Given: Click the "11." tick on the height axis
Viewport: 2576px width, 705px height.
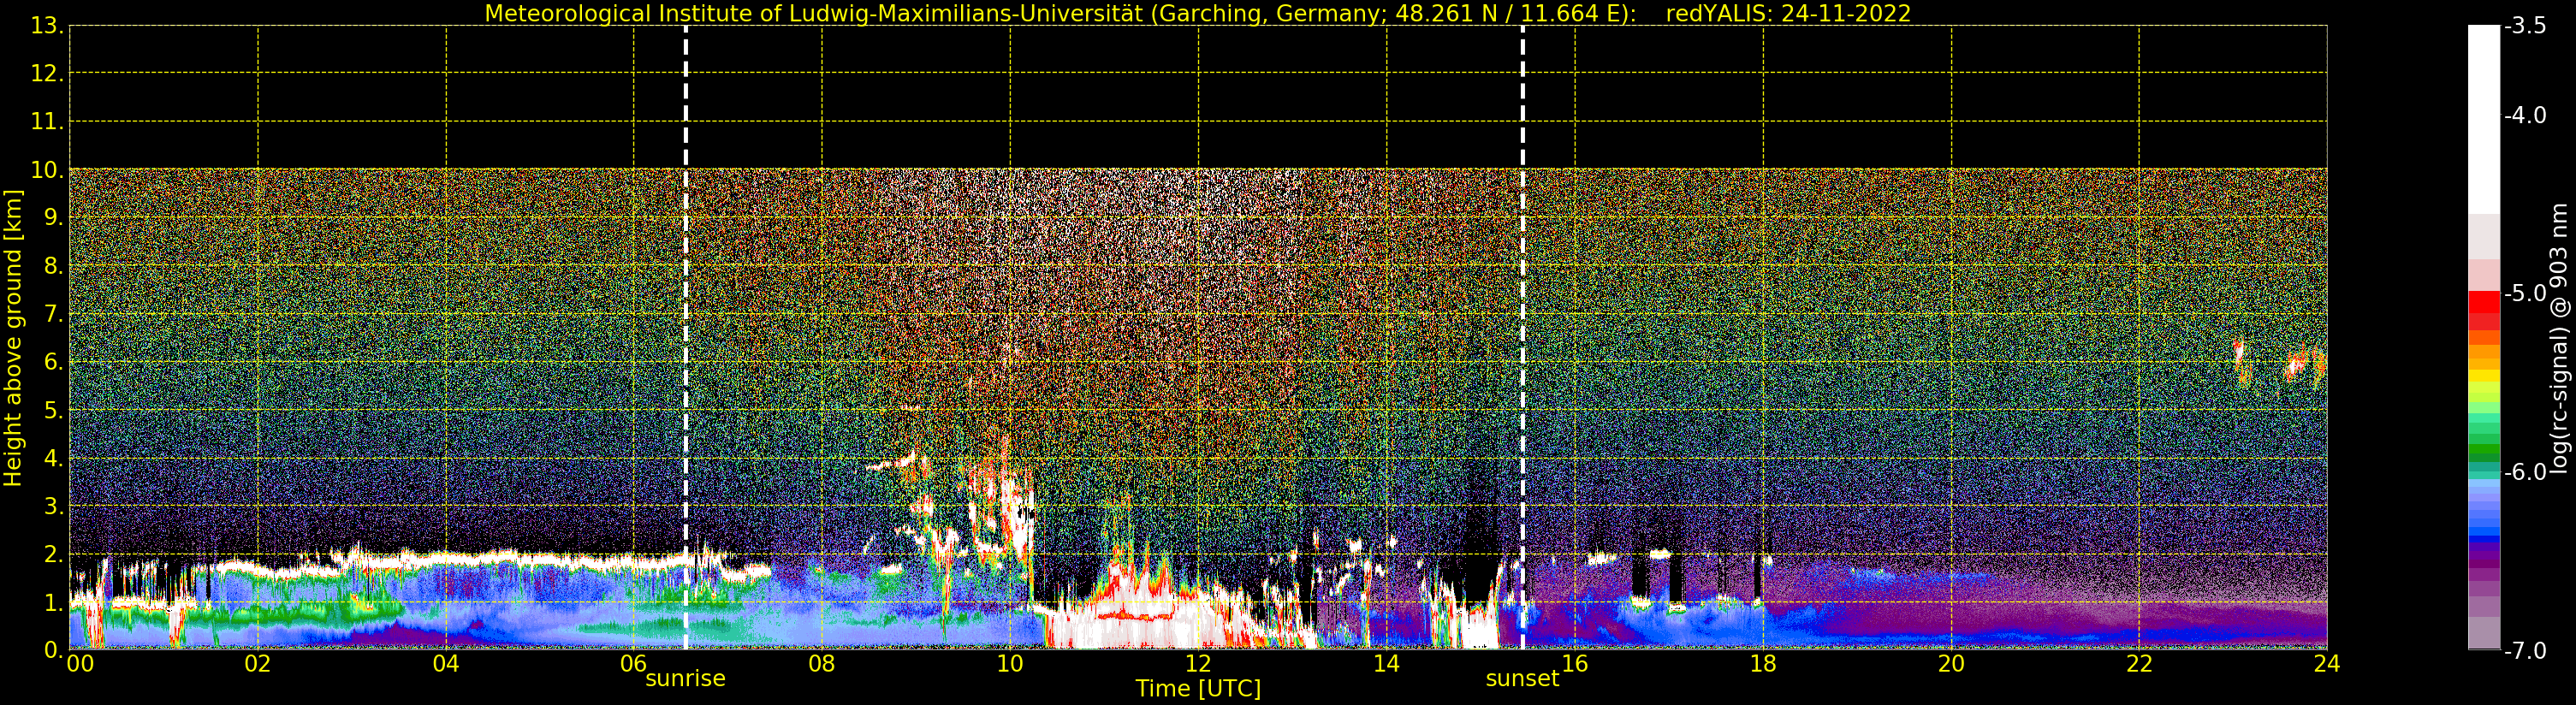Looking at the screenshot, I should (48, 122).
